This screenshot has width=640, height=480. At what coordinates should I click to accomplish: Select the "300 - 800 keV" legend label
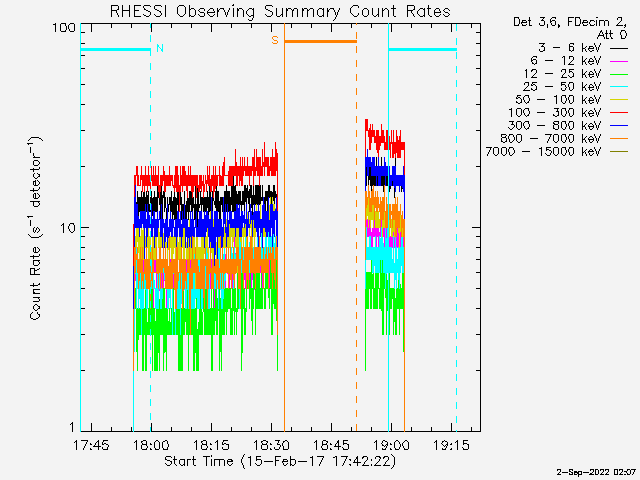pyautogui.click(x=555, y=126)
